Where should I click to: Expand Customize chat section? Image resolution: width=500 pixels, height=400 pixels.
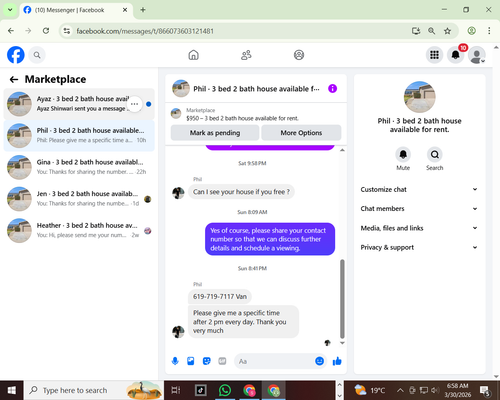(419, 189)
